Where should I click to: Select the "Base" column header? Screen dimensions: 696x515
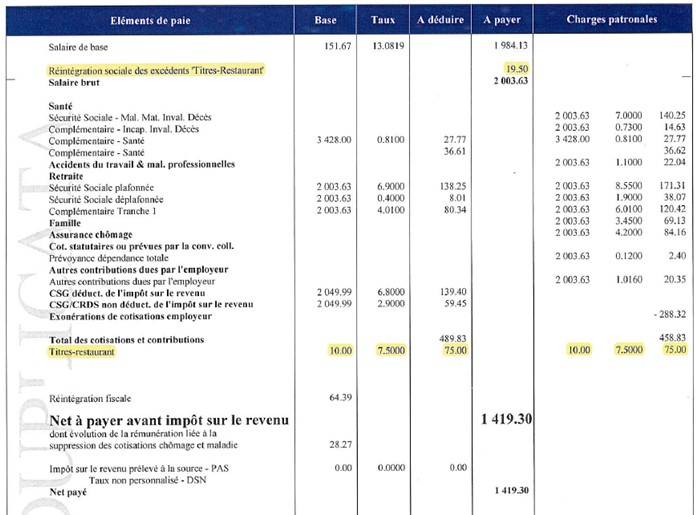coord(325,20)
